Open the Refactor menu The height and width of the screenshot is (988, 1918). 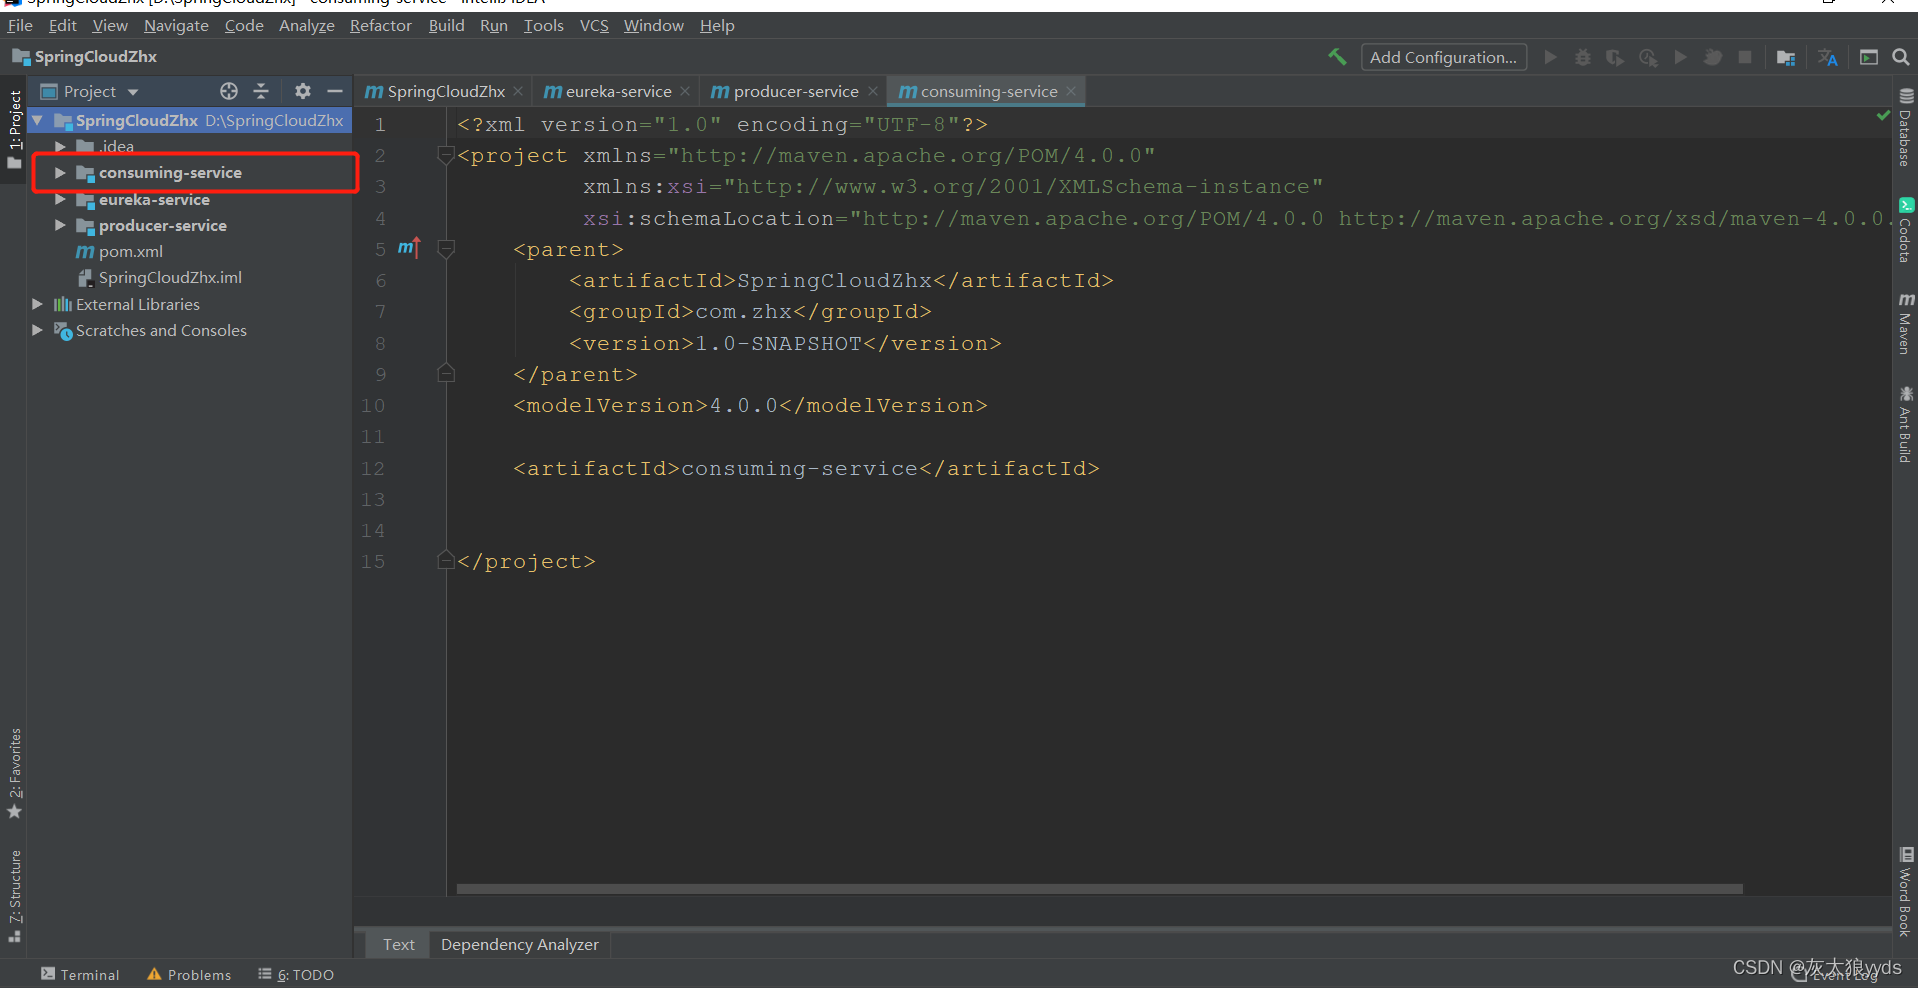point(380,25)
